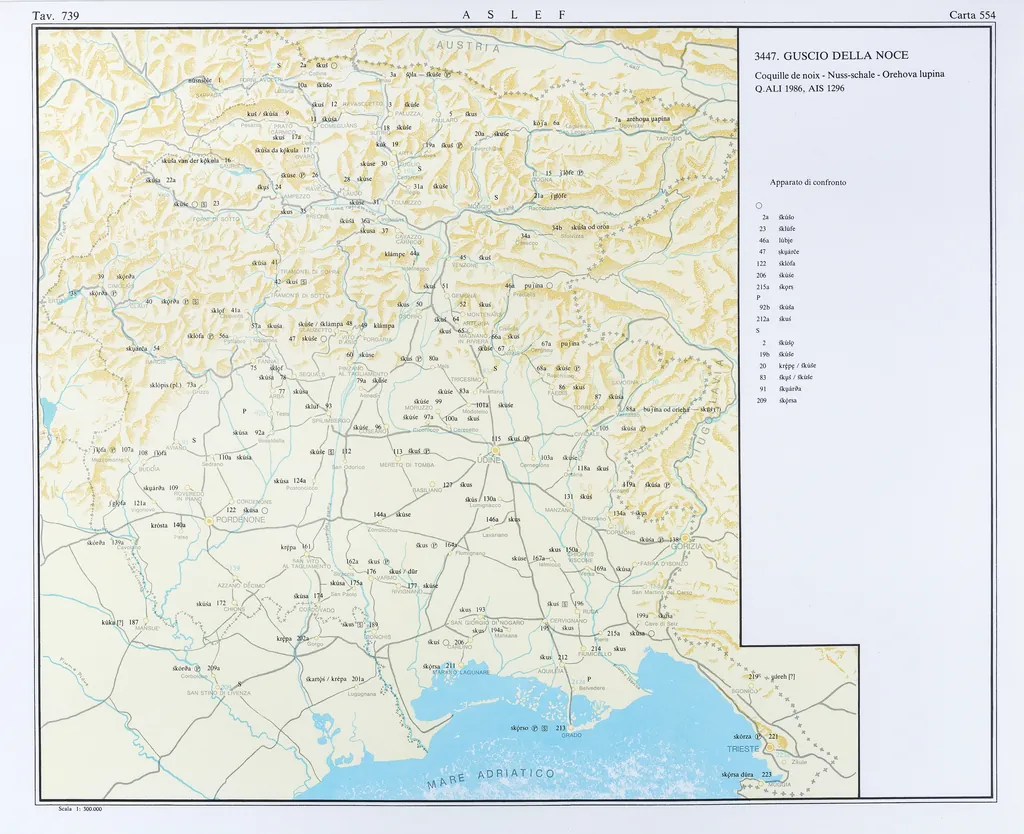This screenshot has height=834, width=1024.
Task: Click the 'ASLEF' header title
Action: tap(515, 15)
